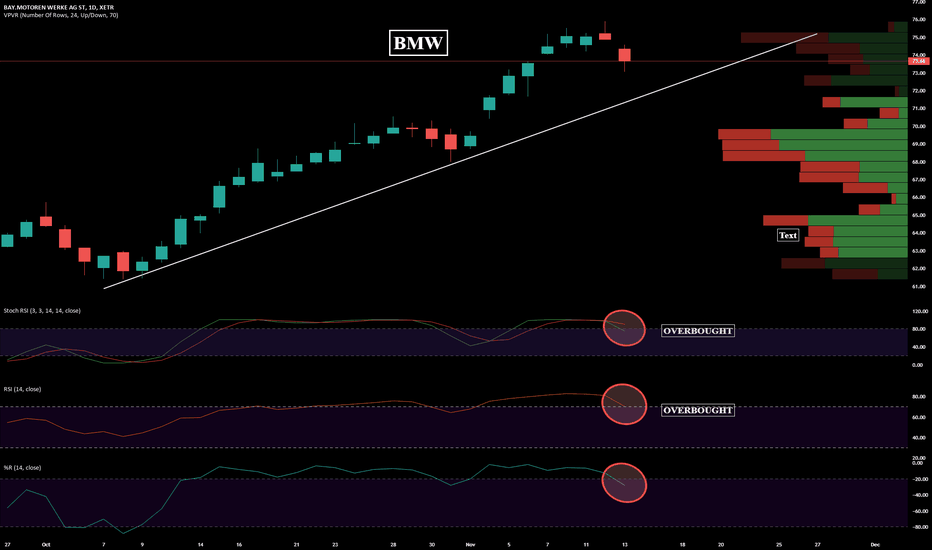This screenshot has width=932, height=550.
Task: Click date '25' on the time axis
Action: point(779,545)
